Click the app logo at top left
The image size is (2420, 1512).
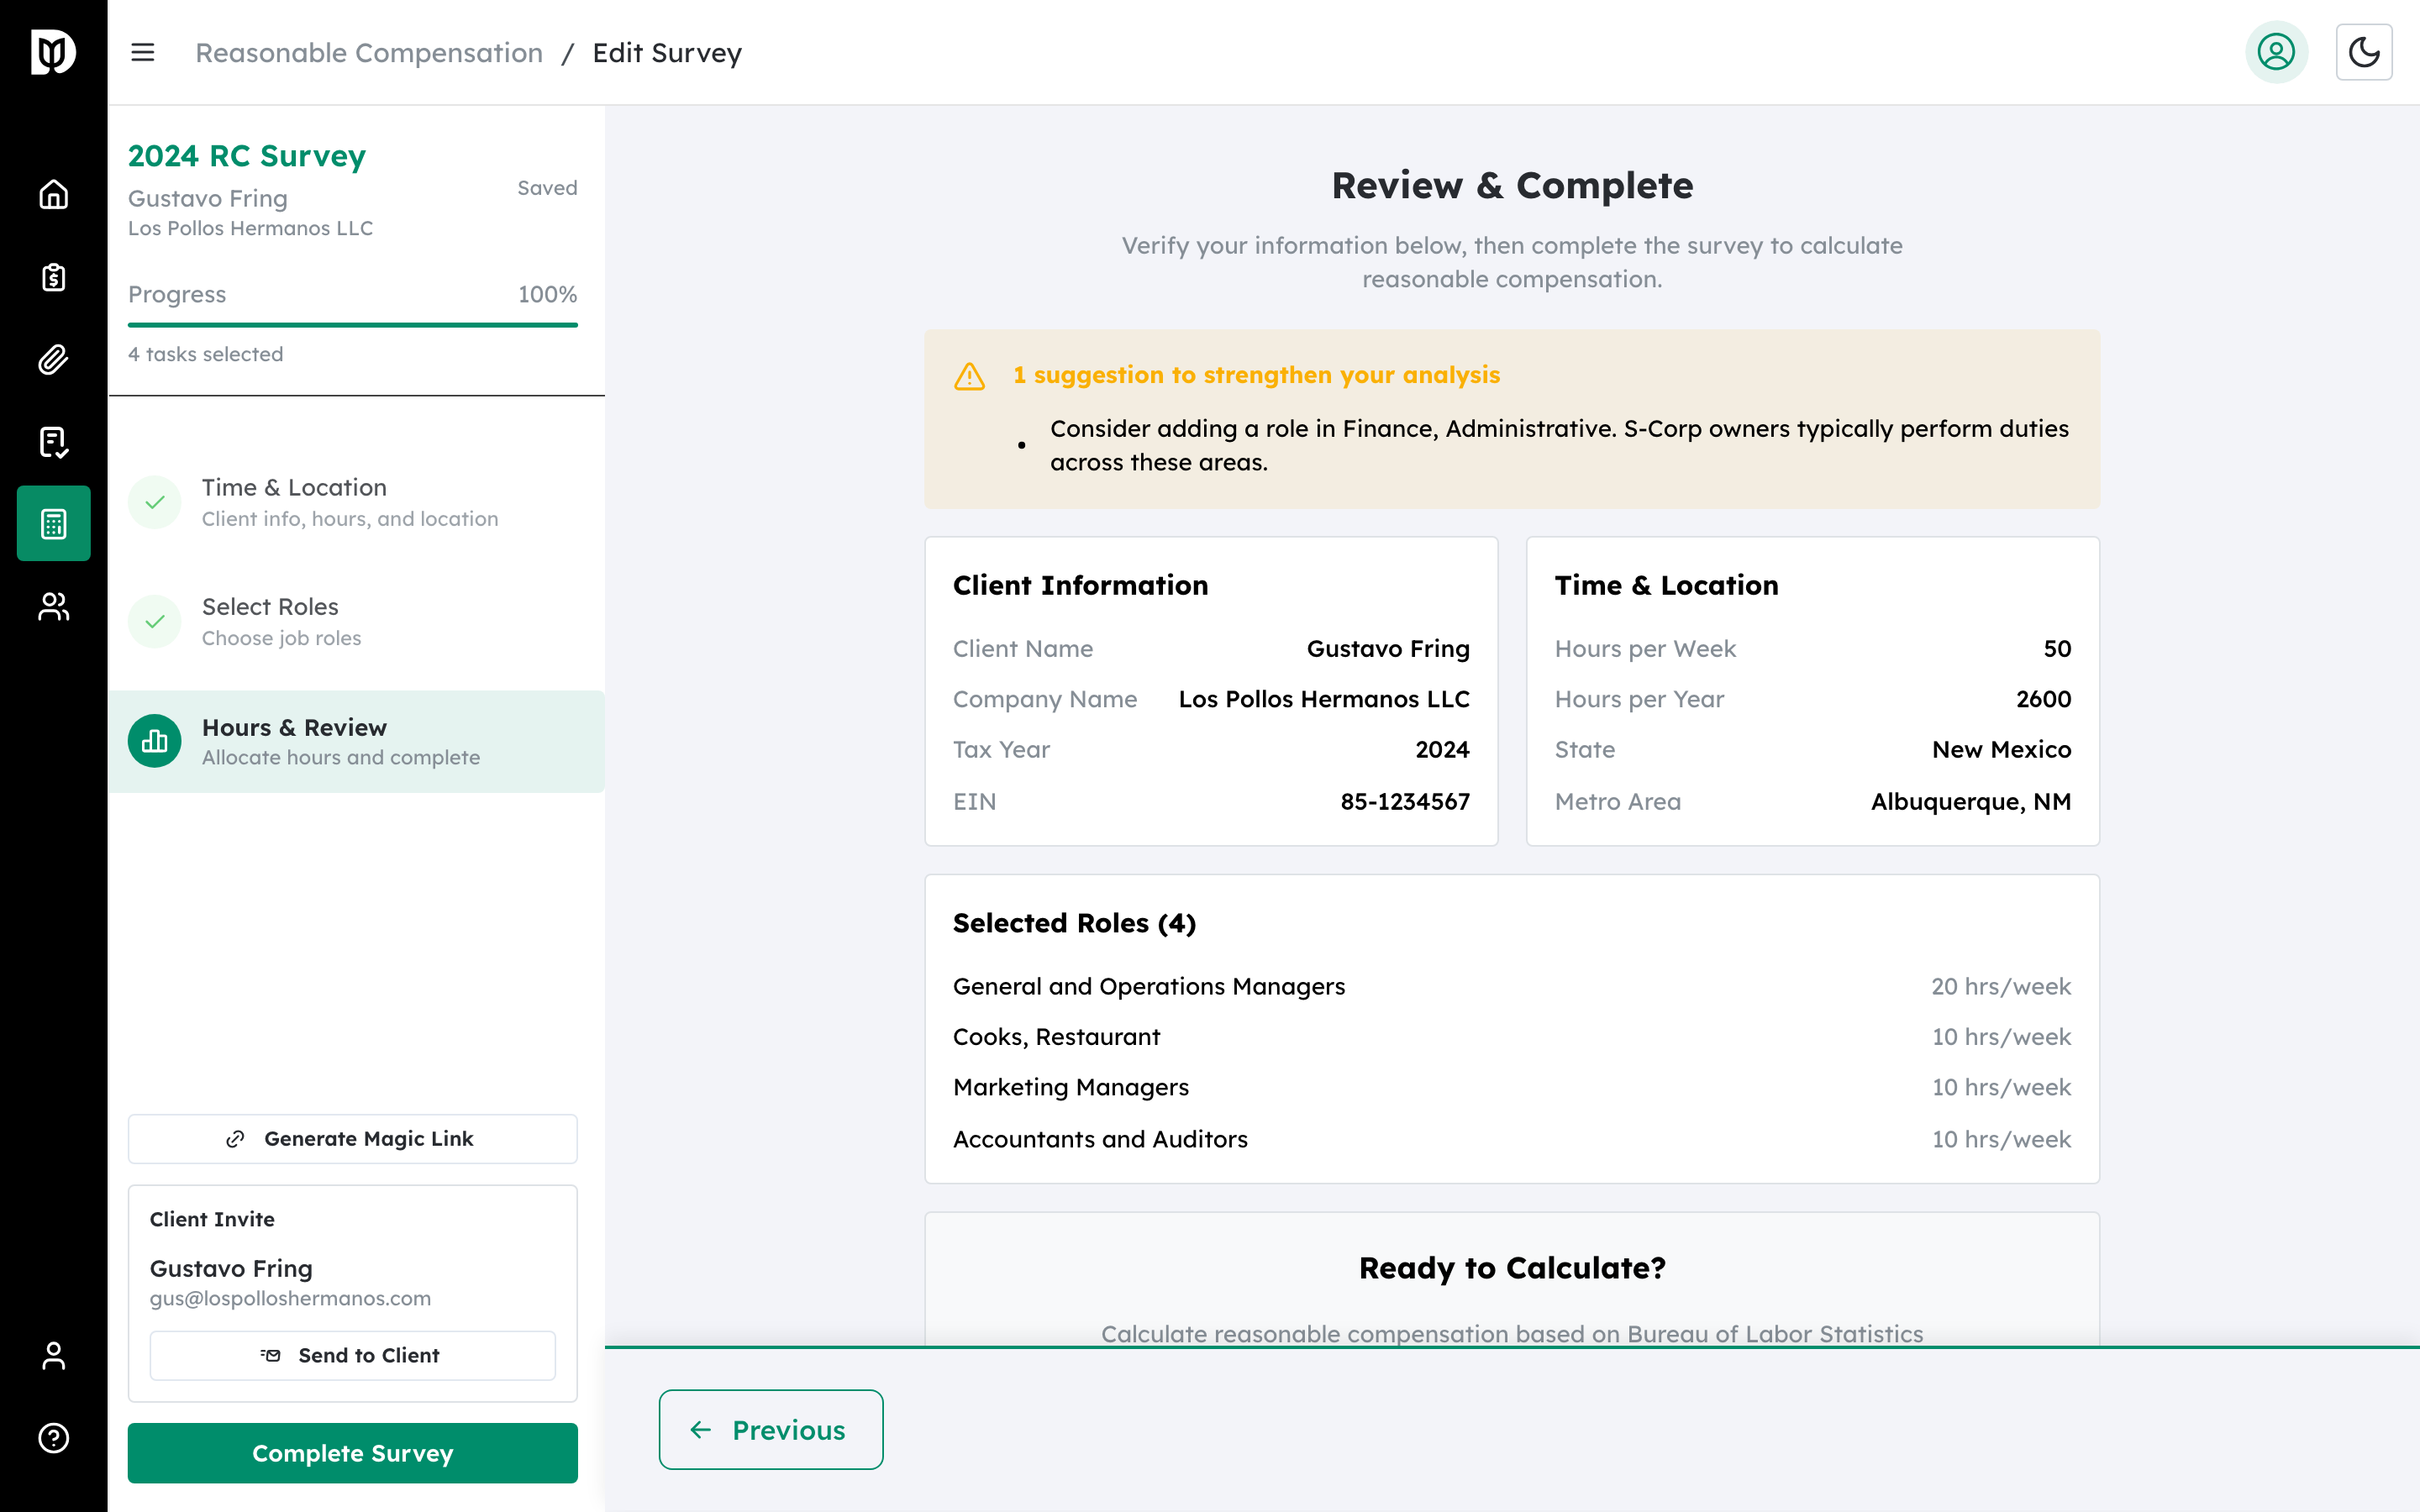52,52
